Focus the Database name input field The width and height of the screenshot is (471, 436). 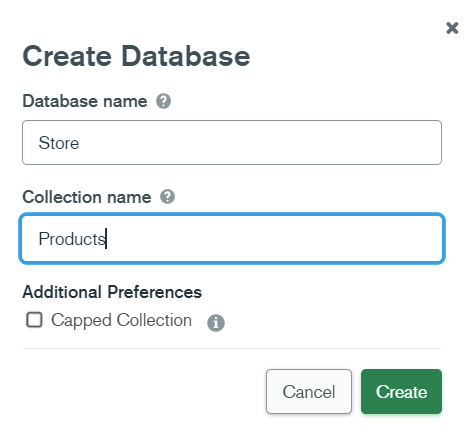coord(232,143)
